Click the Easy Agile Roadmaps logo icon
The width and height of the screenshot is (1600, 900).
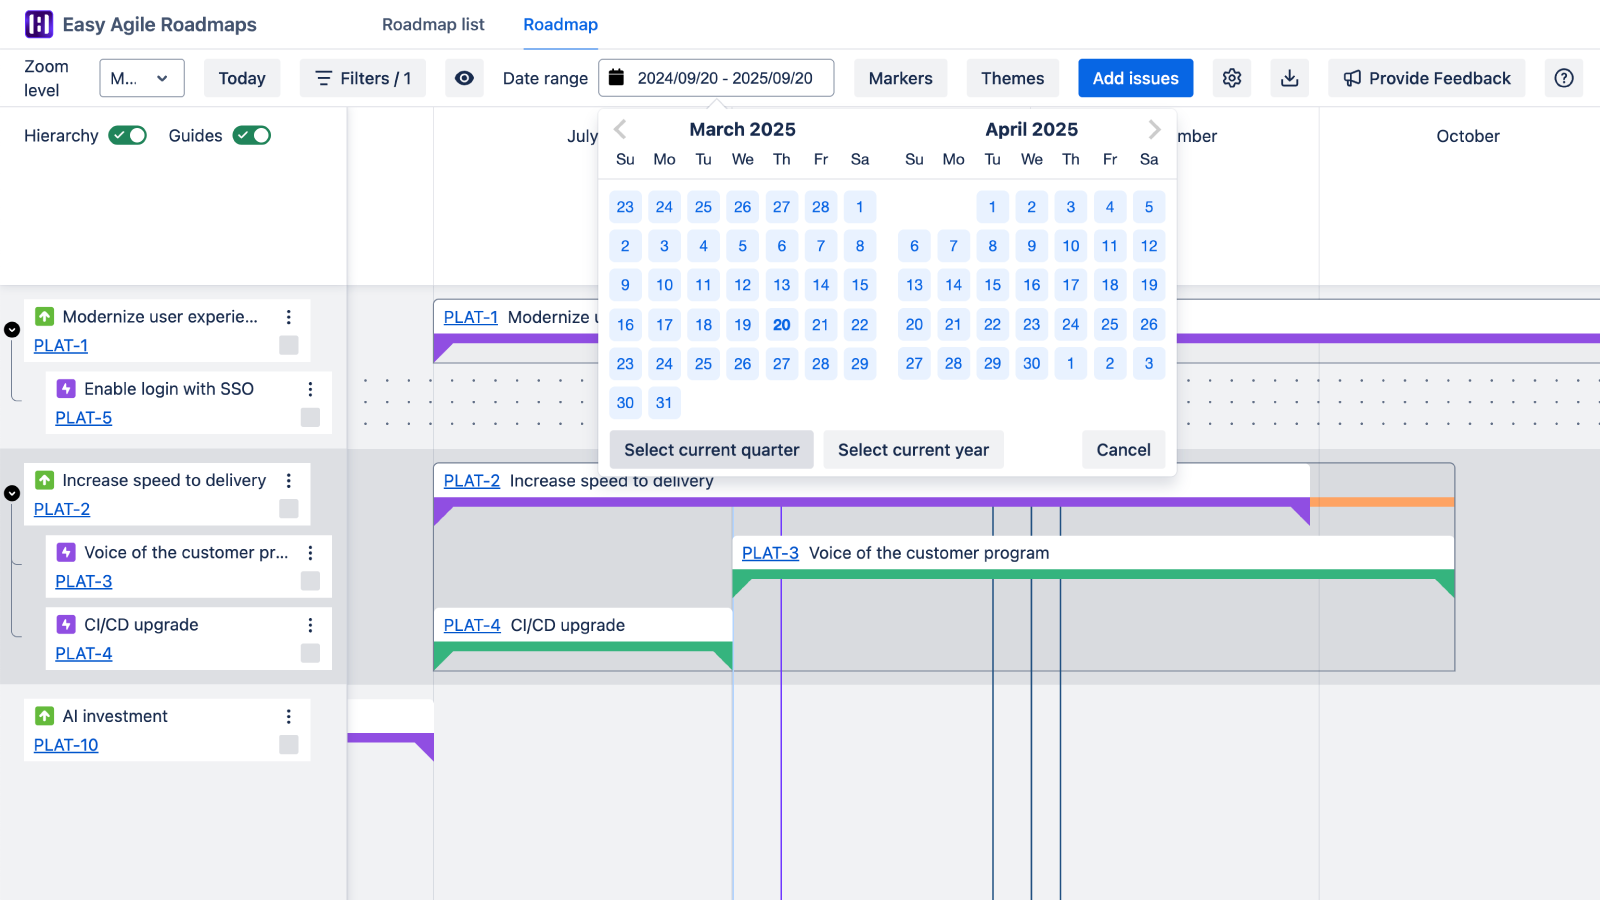pyautogui.click(x=38, y=24)
